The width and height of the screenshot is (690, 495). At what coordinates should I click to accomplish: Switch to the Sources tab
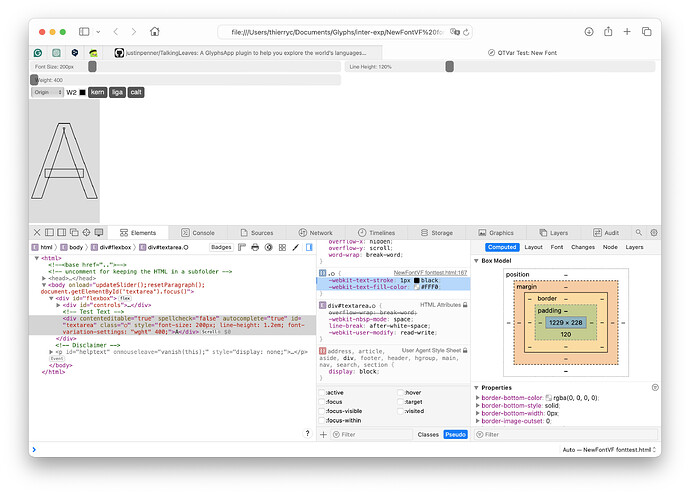coord(257,233)
